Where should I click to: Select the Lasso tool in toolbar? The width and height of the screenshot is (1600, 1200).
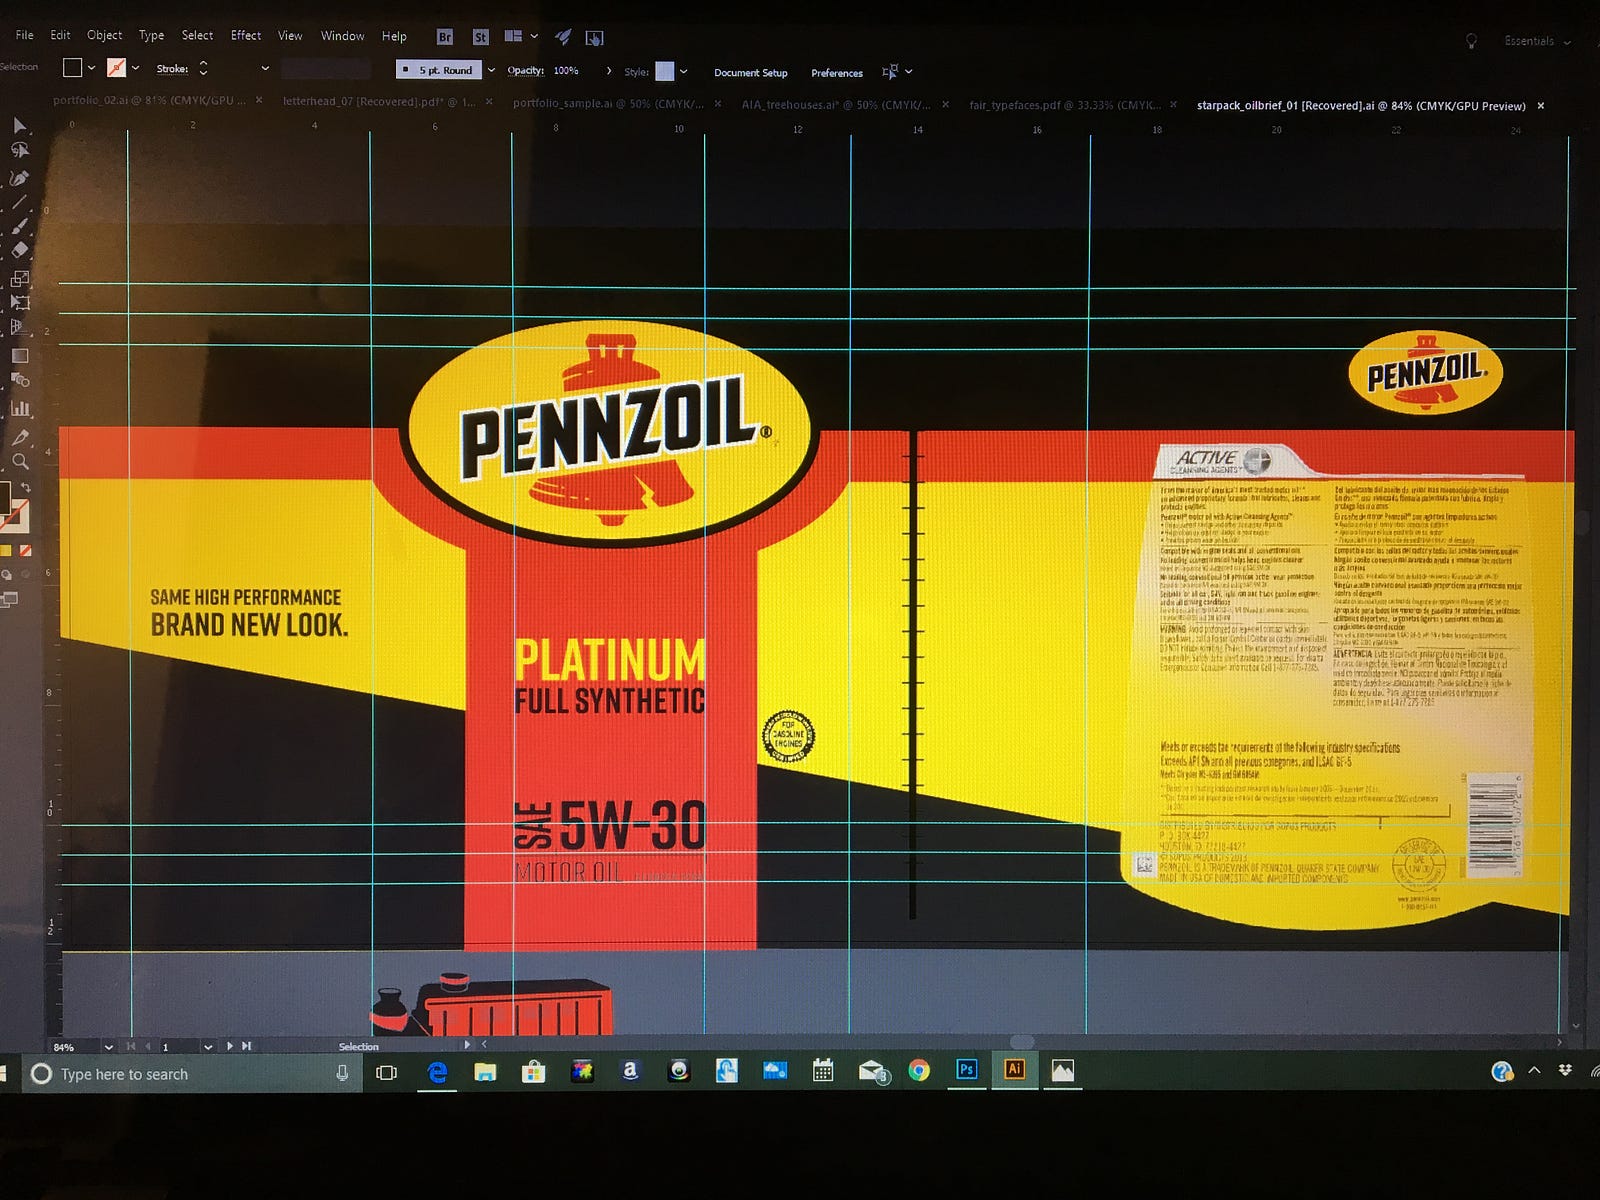(x=19, y=151)
